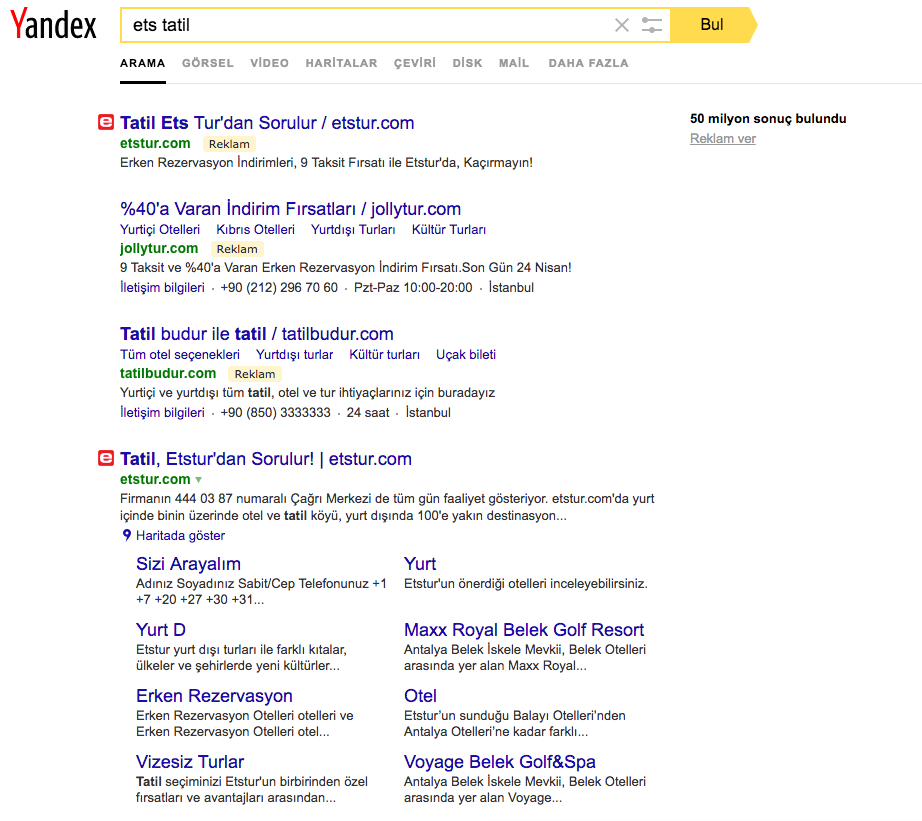Click the '+90 (212) 296 70 60' phone number
The image size is (922, 821).
279,288
